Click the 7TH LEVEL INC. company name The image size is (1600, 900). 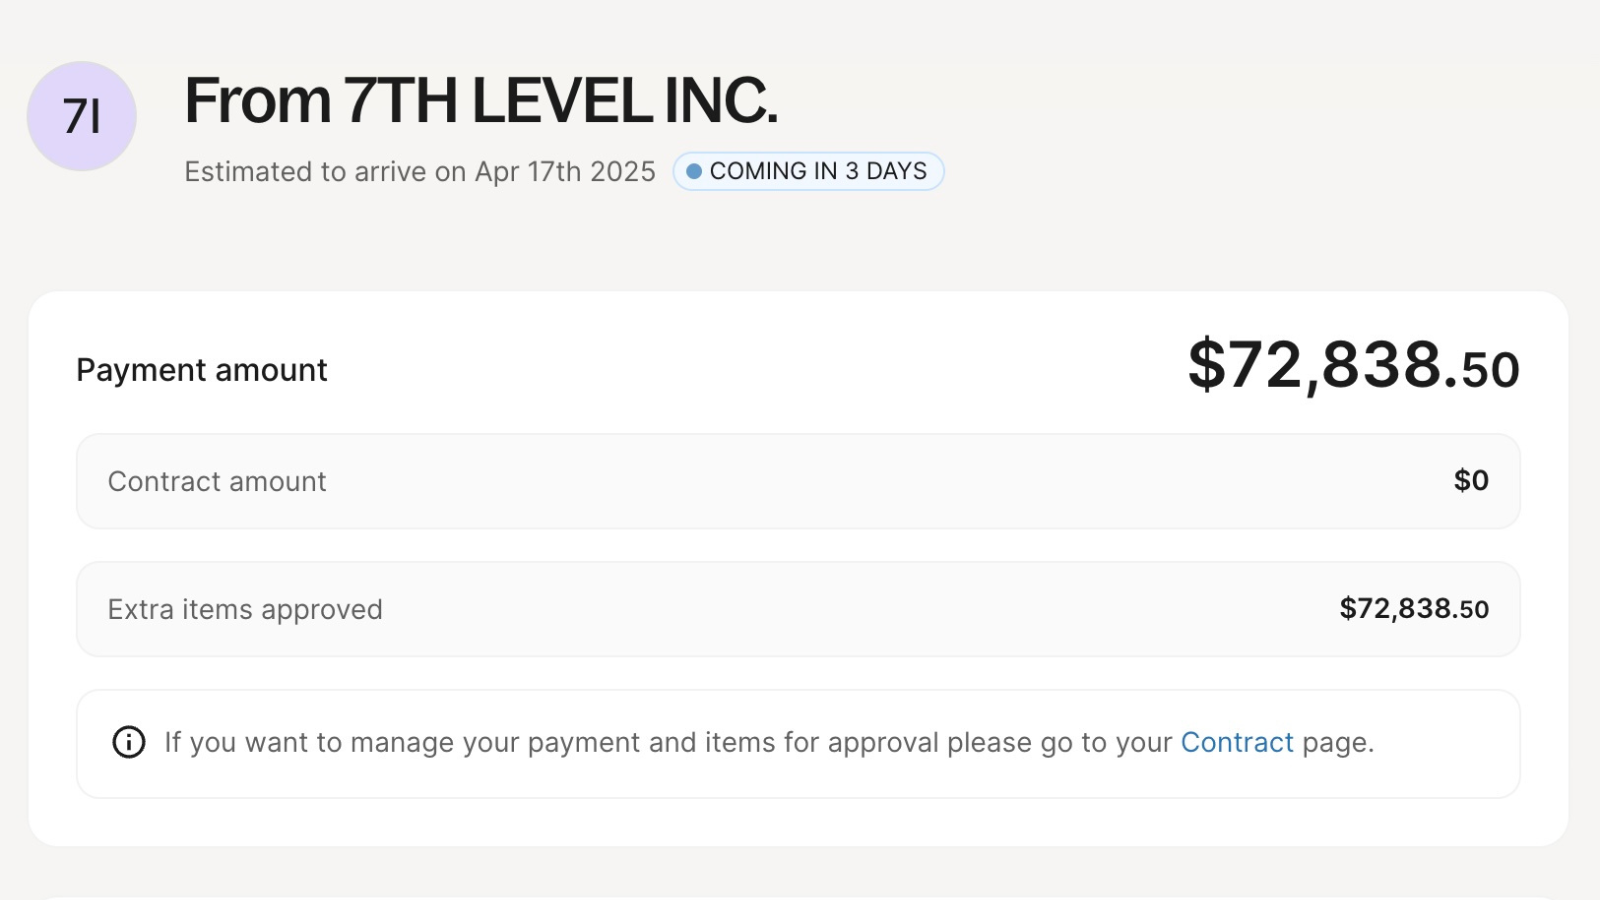[560, 101]
